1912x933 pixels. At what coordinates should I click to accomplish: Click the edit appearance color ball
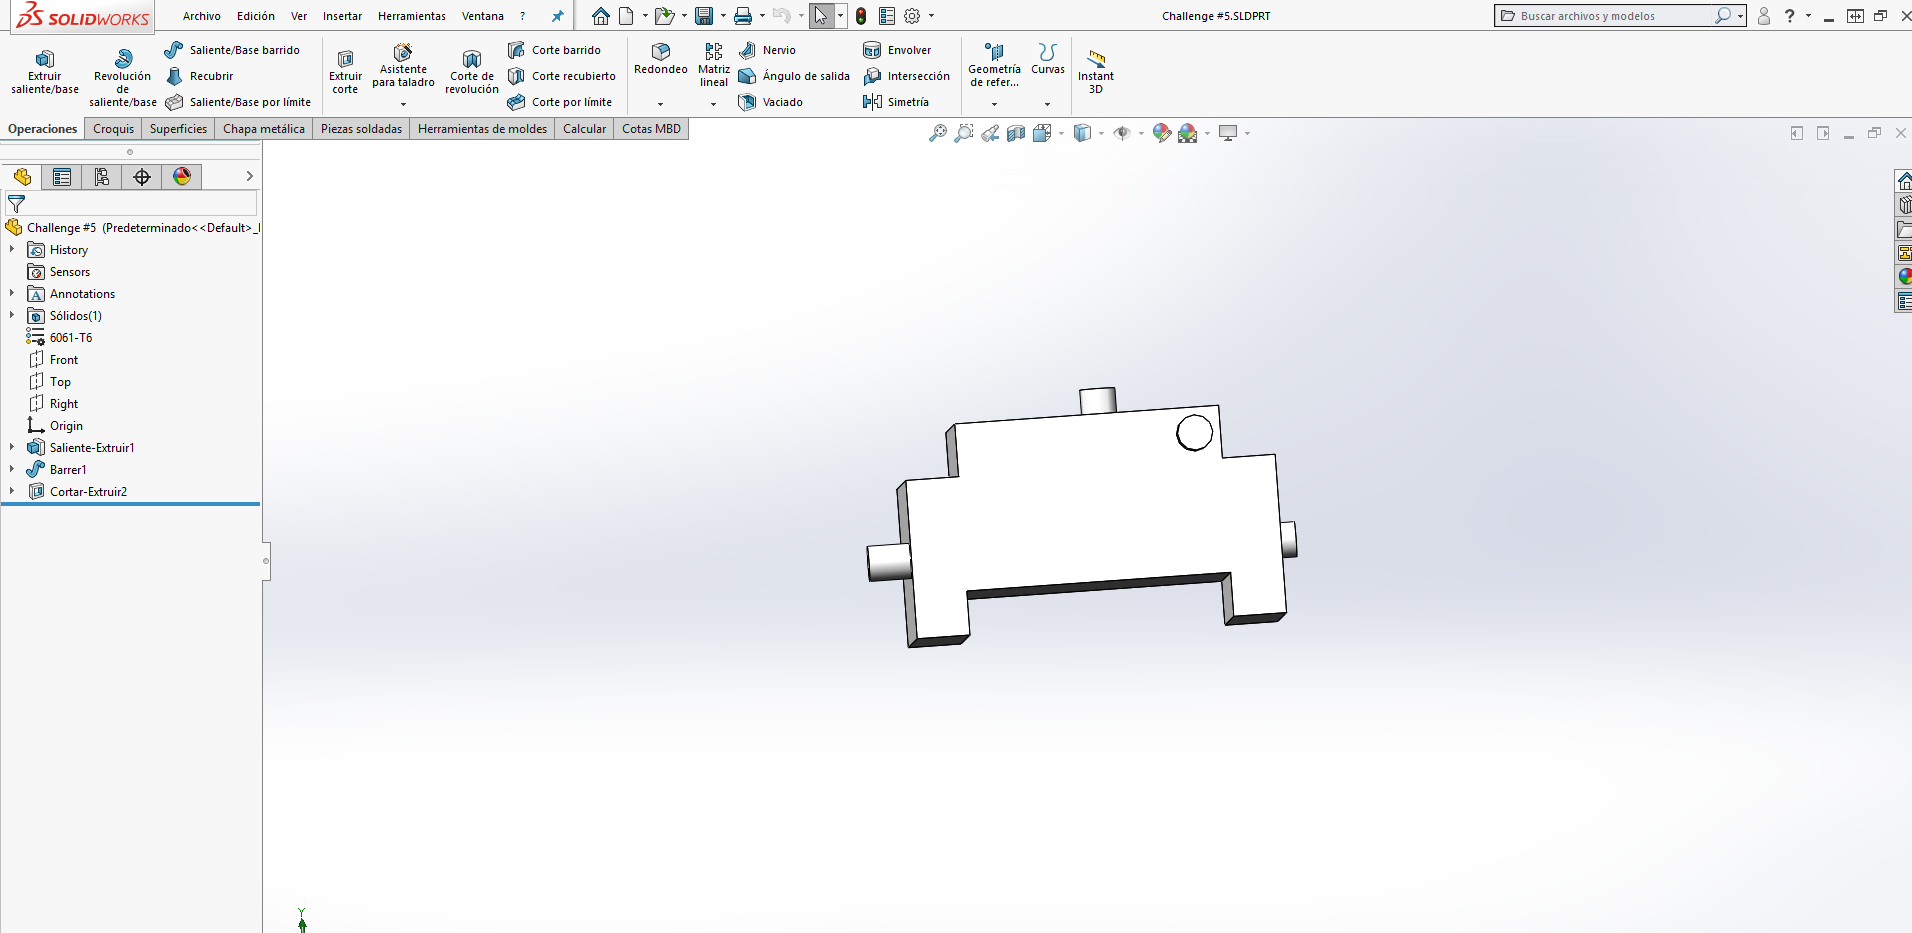(1161, 133)
